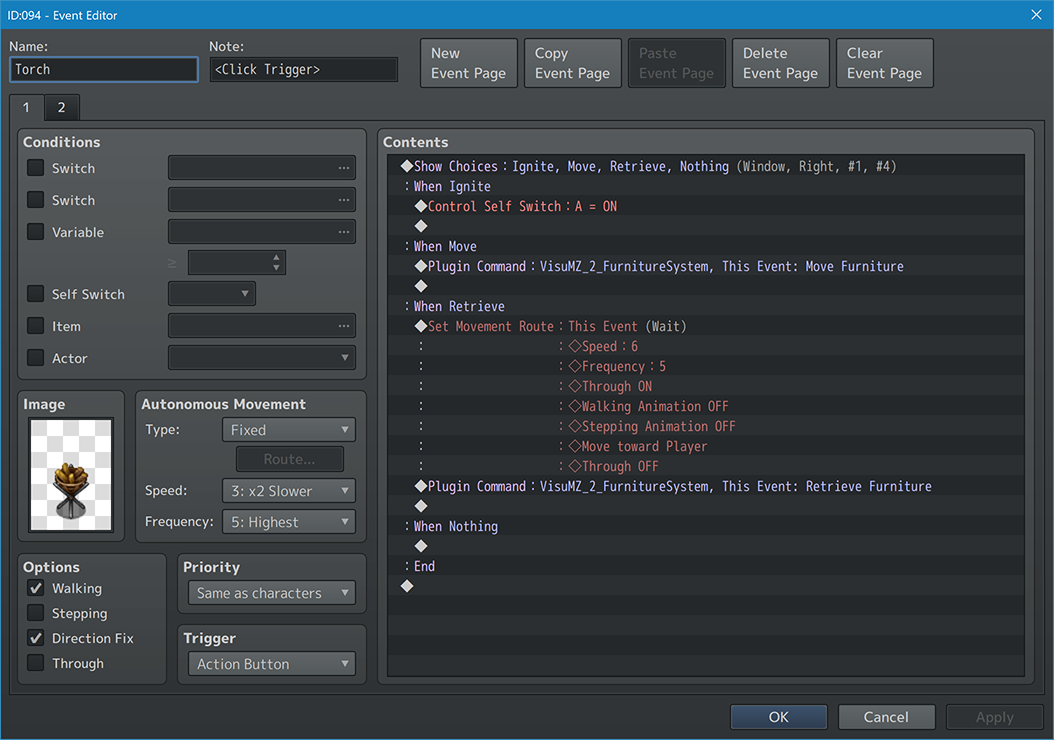
Task: Click the ellipsis on the Item condition field
Action: tap(344, 326)
